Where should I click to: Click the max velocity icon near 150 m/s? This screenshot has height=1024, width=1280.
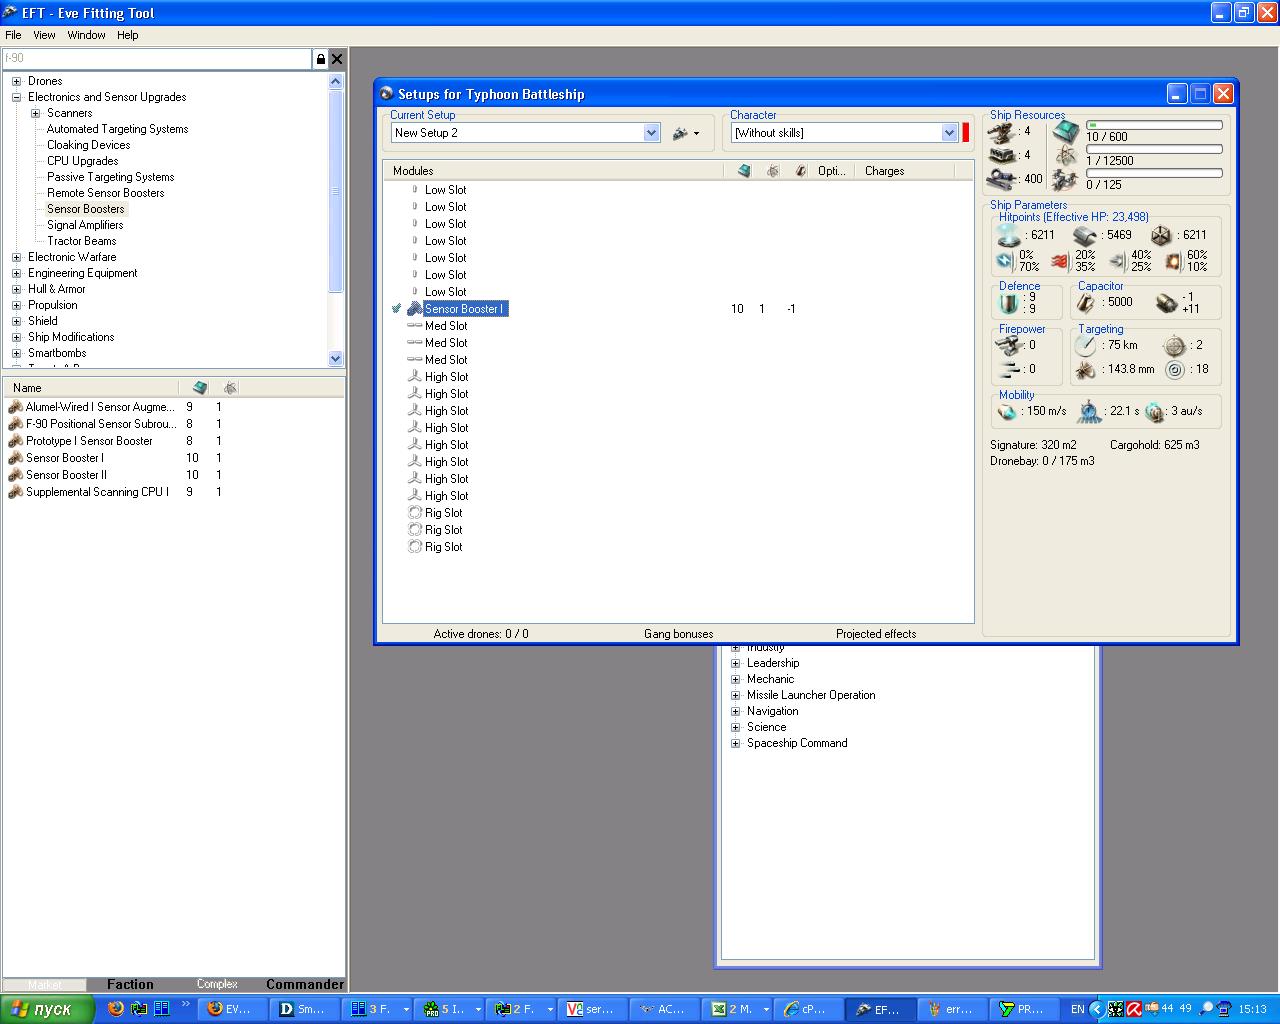[x=1008, y=411]
